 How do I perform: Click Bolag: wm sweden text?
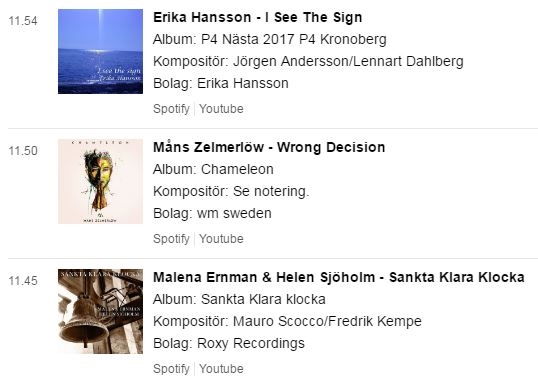(212, 213)
